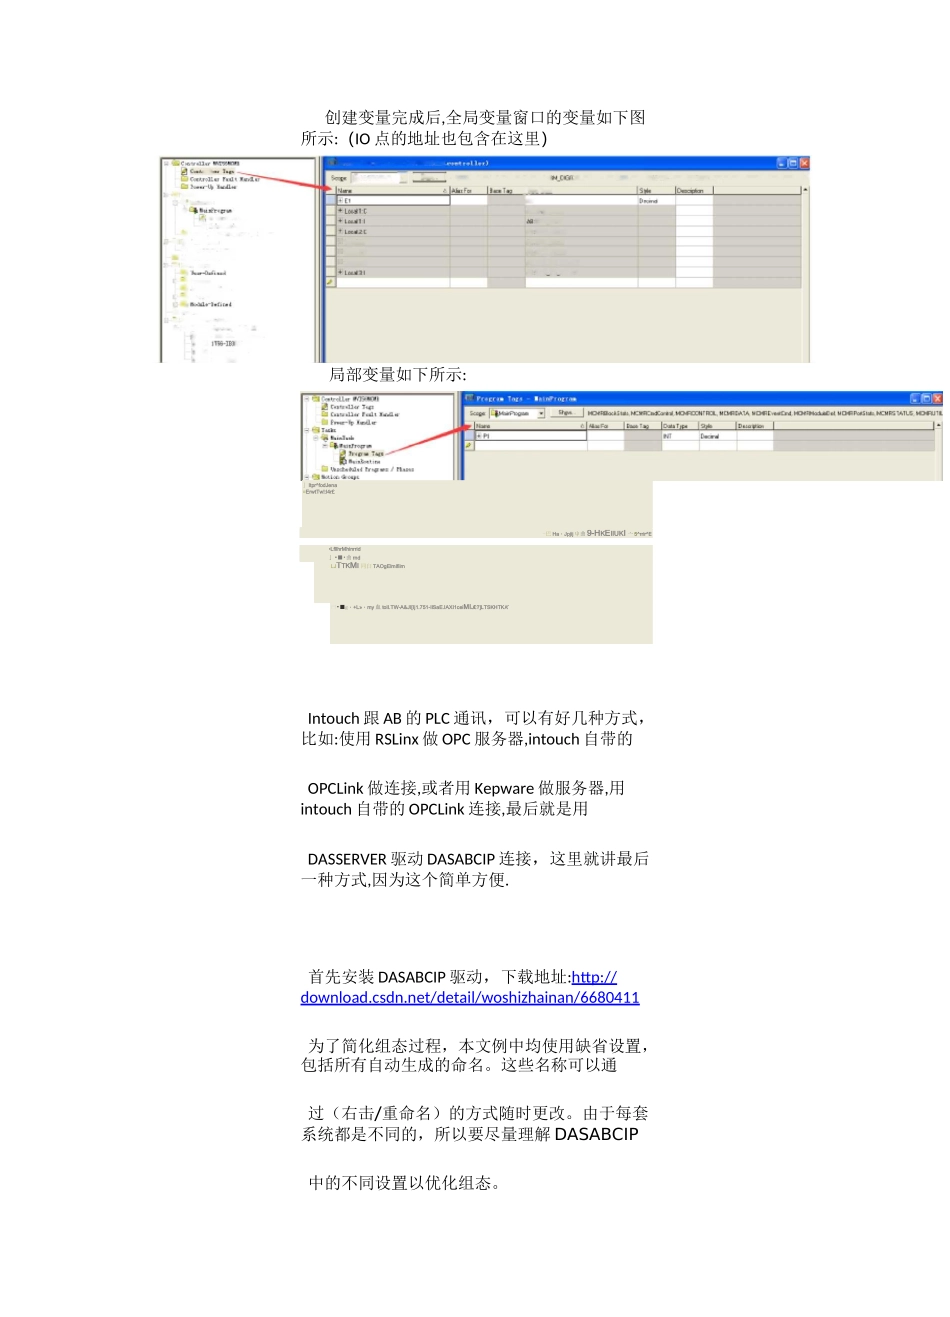Click Alias For header in controller tags window
This screenshot has width=950, height=1317.
(468, 190)
